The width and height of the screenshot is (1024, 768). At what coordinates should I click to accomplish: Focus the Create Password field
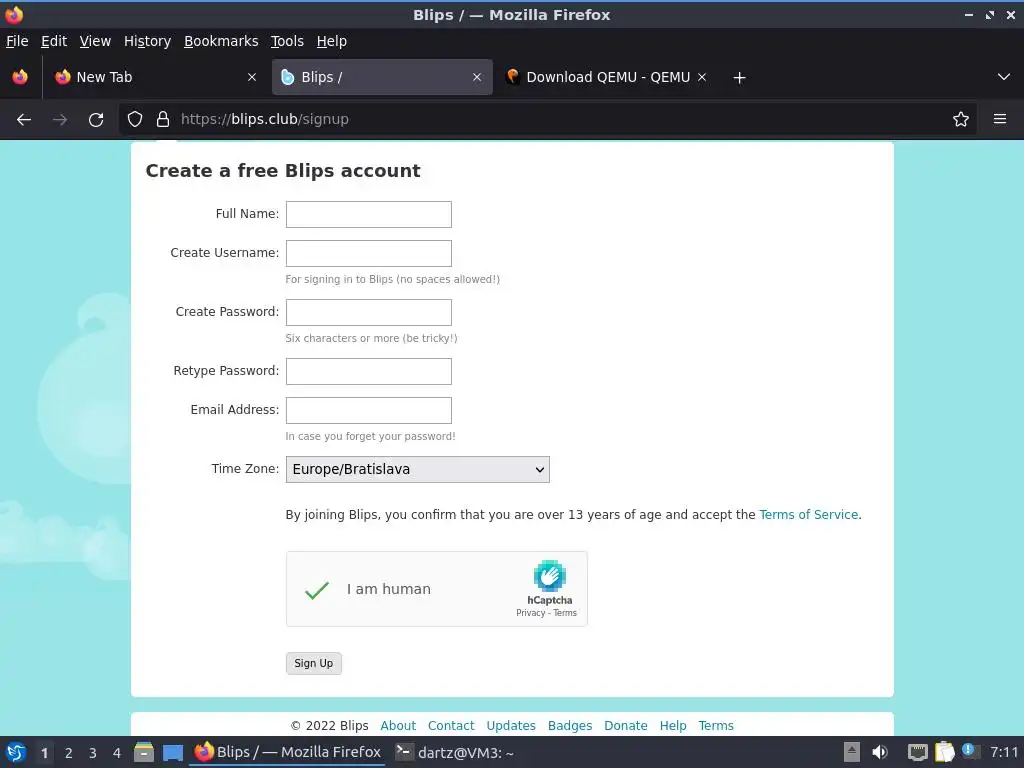click(x=368, y=312)
